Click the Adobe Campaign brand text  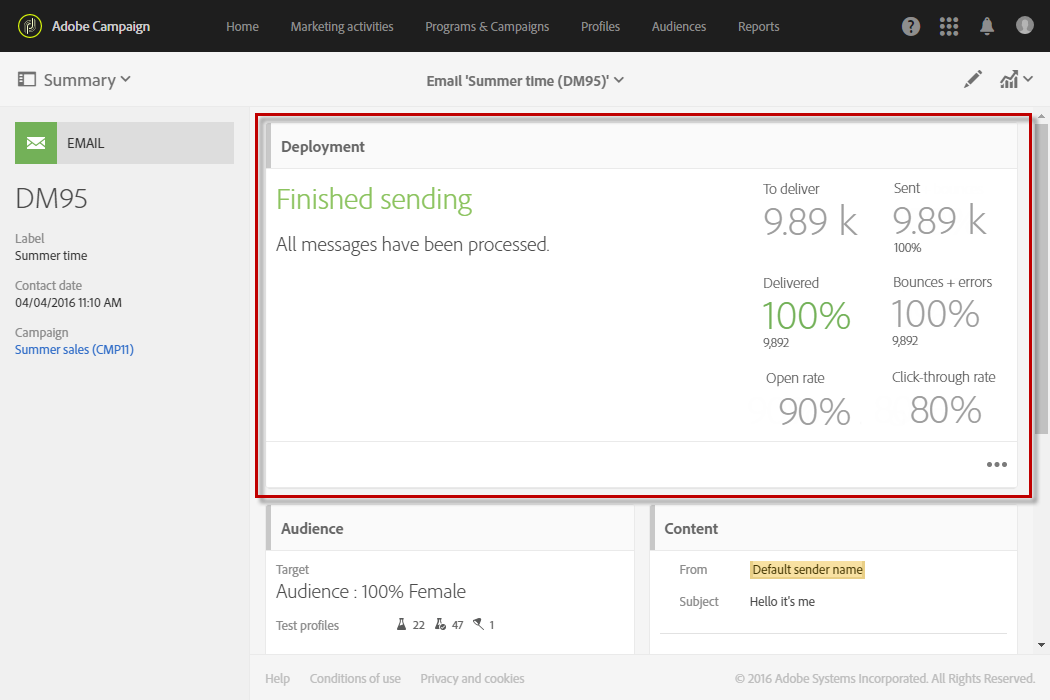[x=101, y=27]
